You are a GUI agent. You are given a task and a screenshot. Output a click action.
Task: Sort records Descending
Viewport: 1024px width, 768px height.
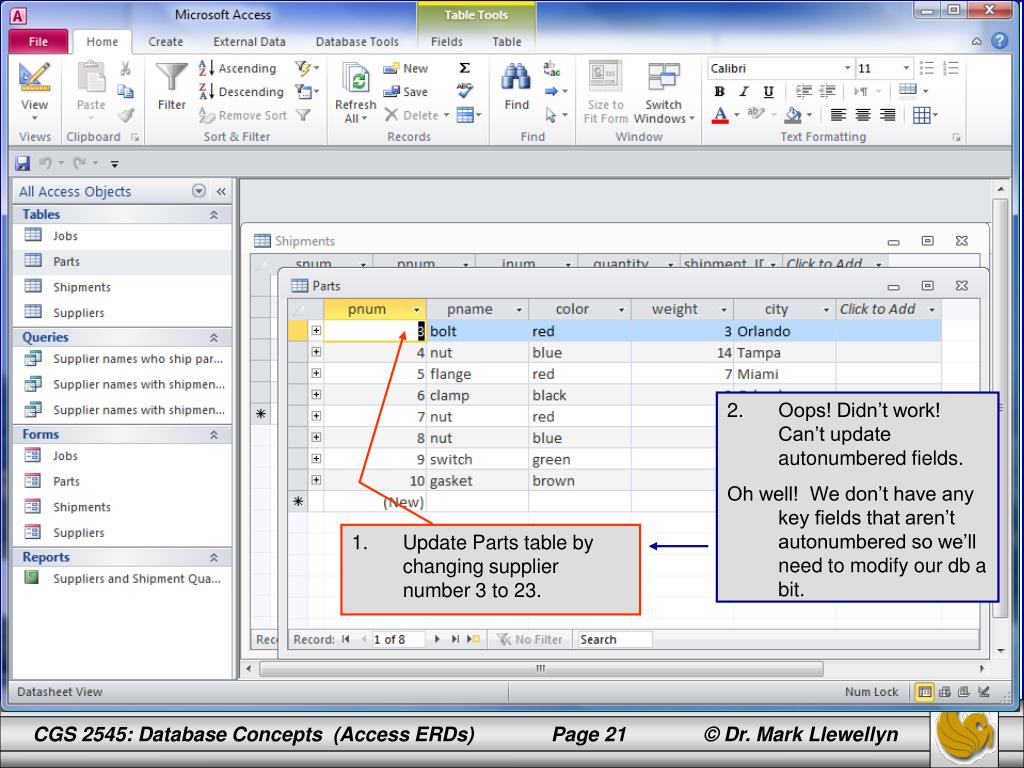241,91
